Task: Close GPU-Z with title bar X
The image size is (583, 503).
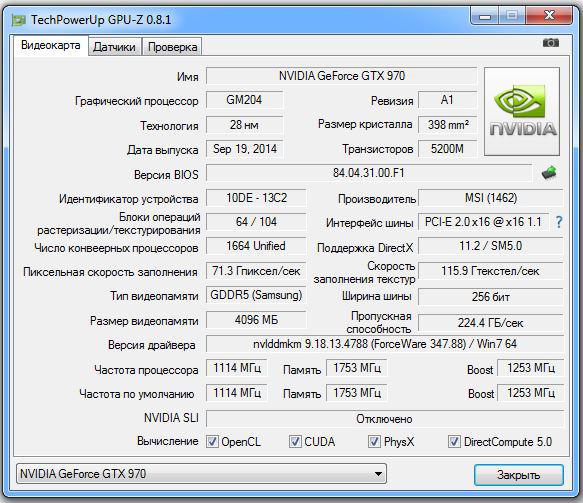Action: click(x=549, y=16)
